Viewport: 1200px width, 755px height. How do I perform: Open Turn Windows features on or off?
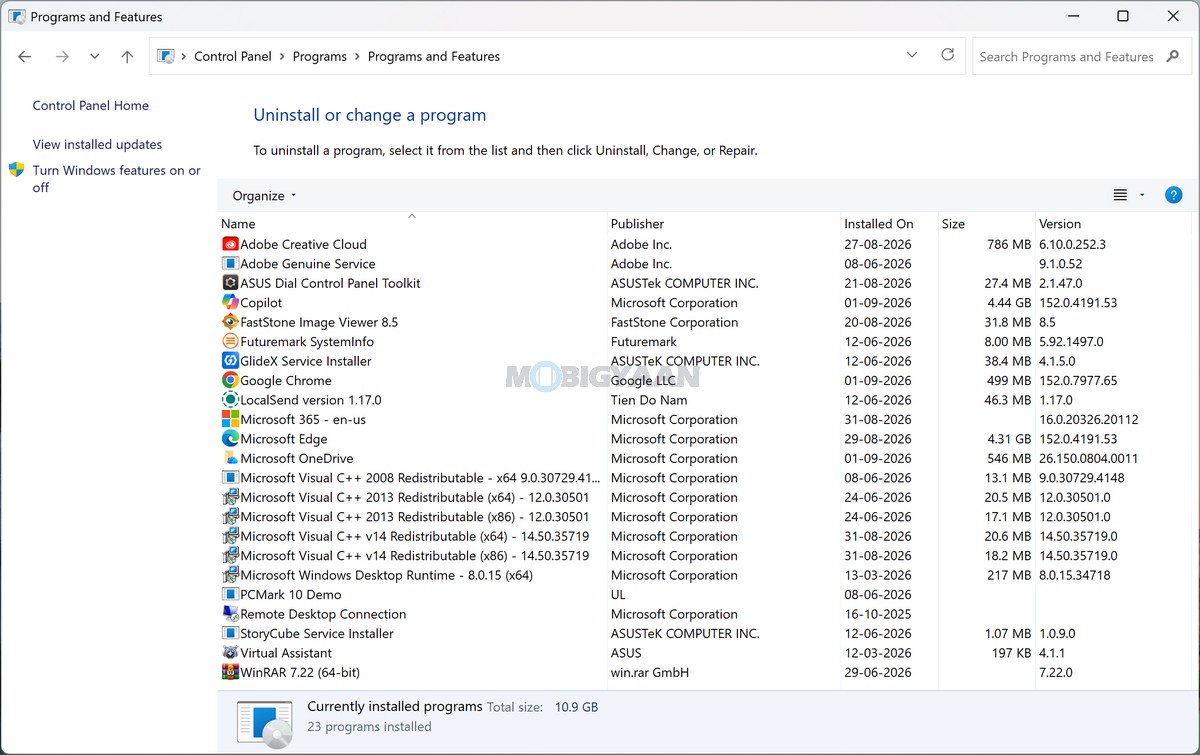[117, 179]
